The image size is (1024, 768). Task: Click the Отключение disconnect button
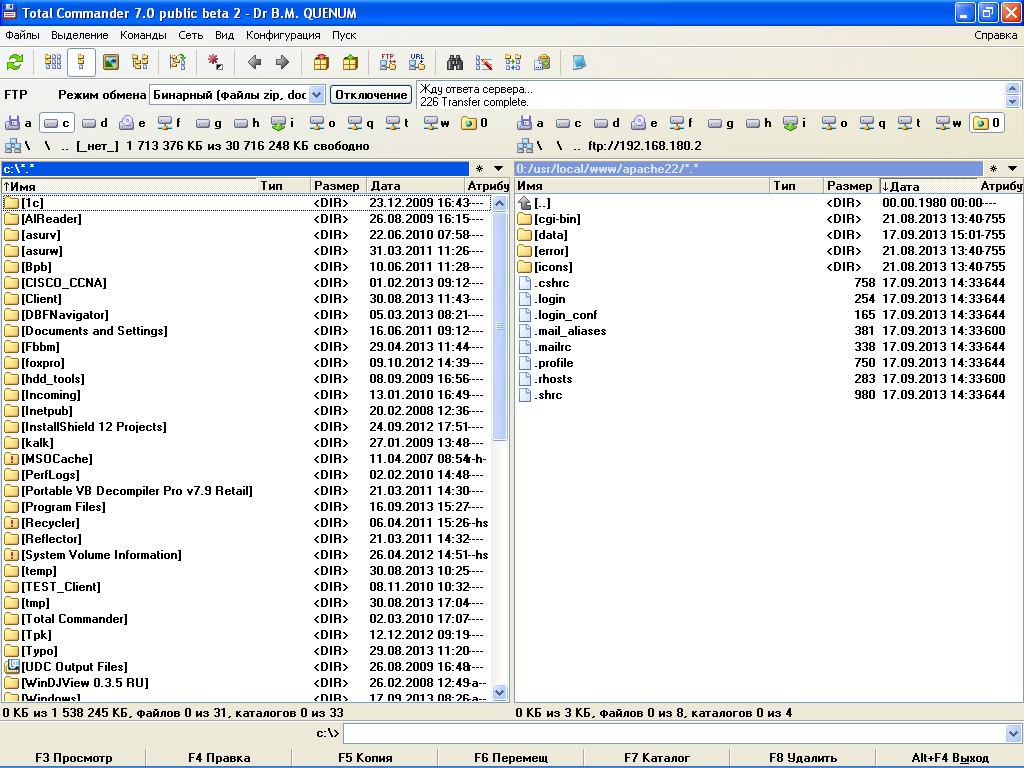tap(371, 95)
